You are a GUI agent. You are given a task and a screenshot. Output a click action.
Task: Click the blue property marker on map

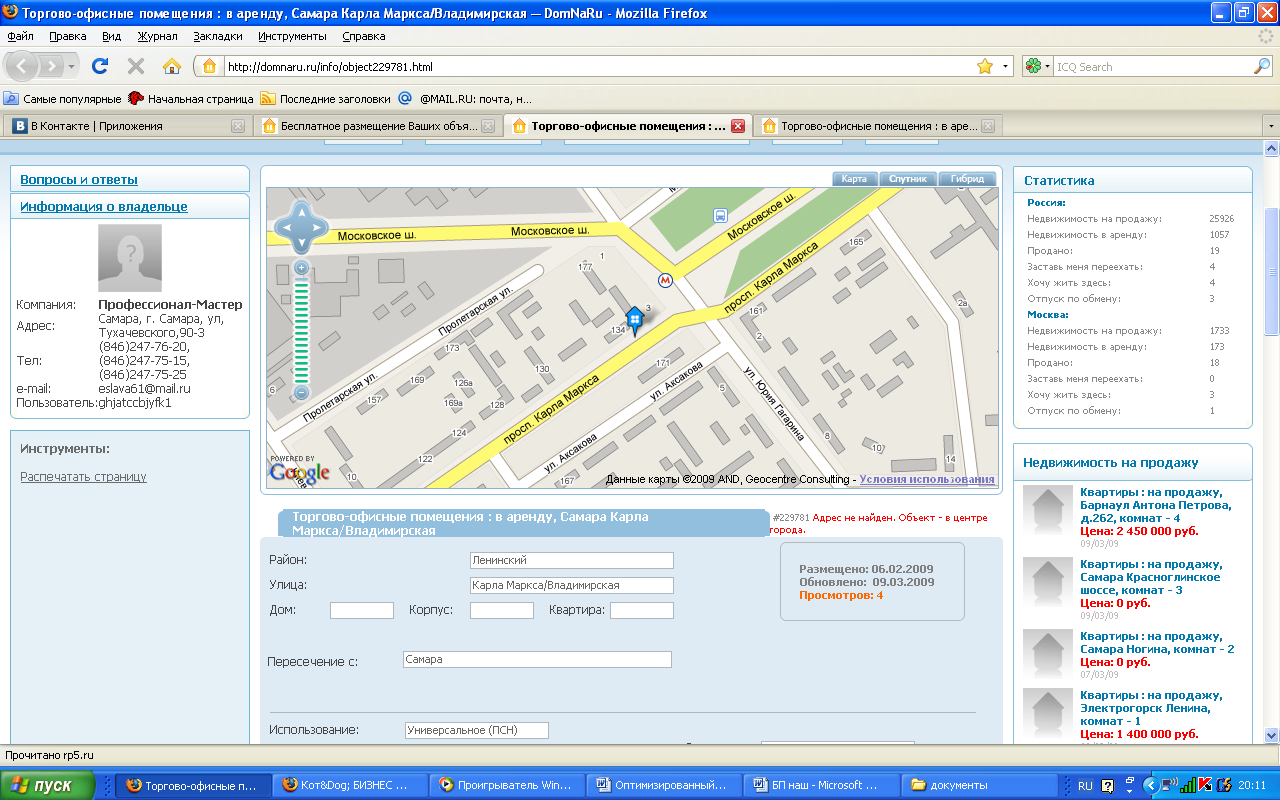tap(633, 321)
